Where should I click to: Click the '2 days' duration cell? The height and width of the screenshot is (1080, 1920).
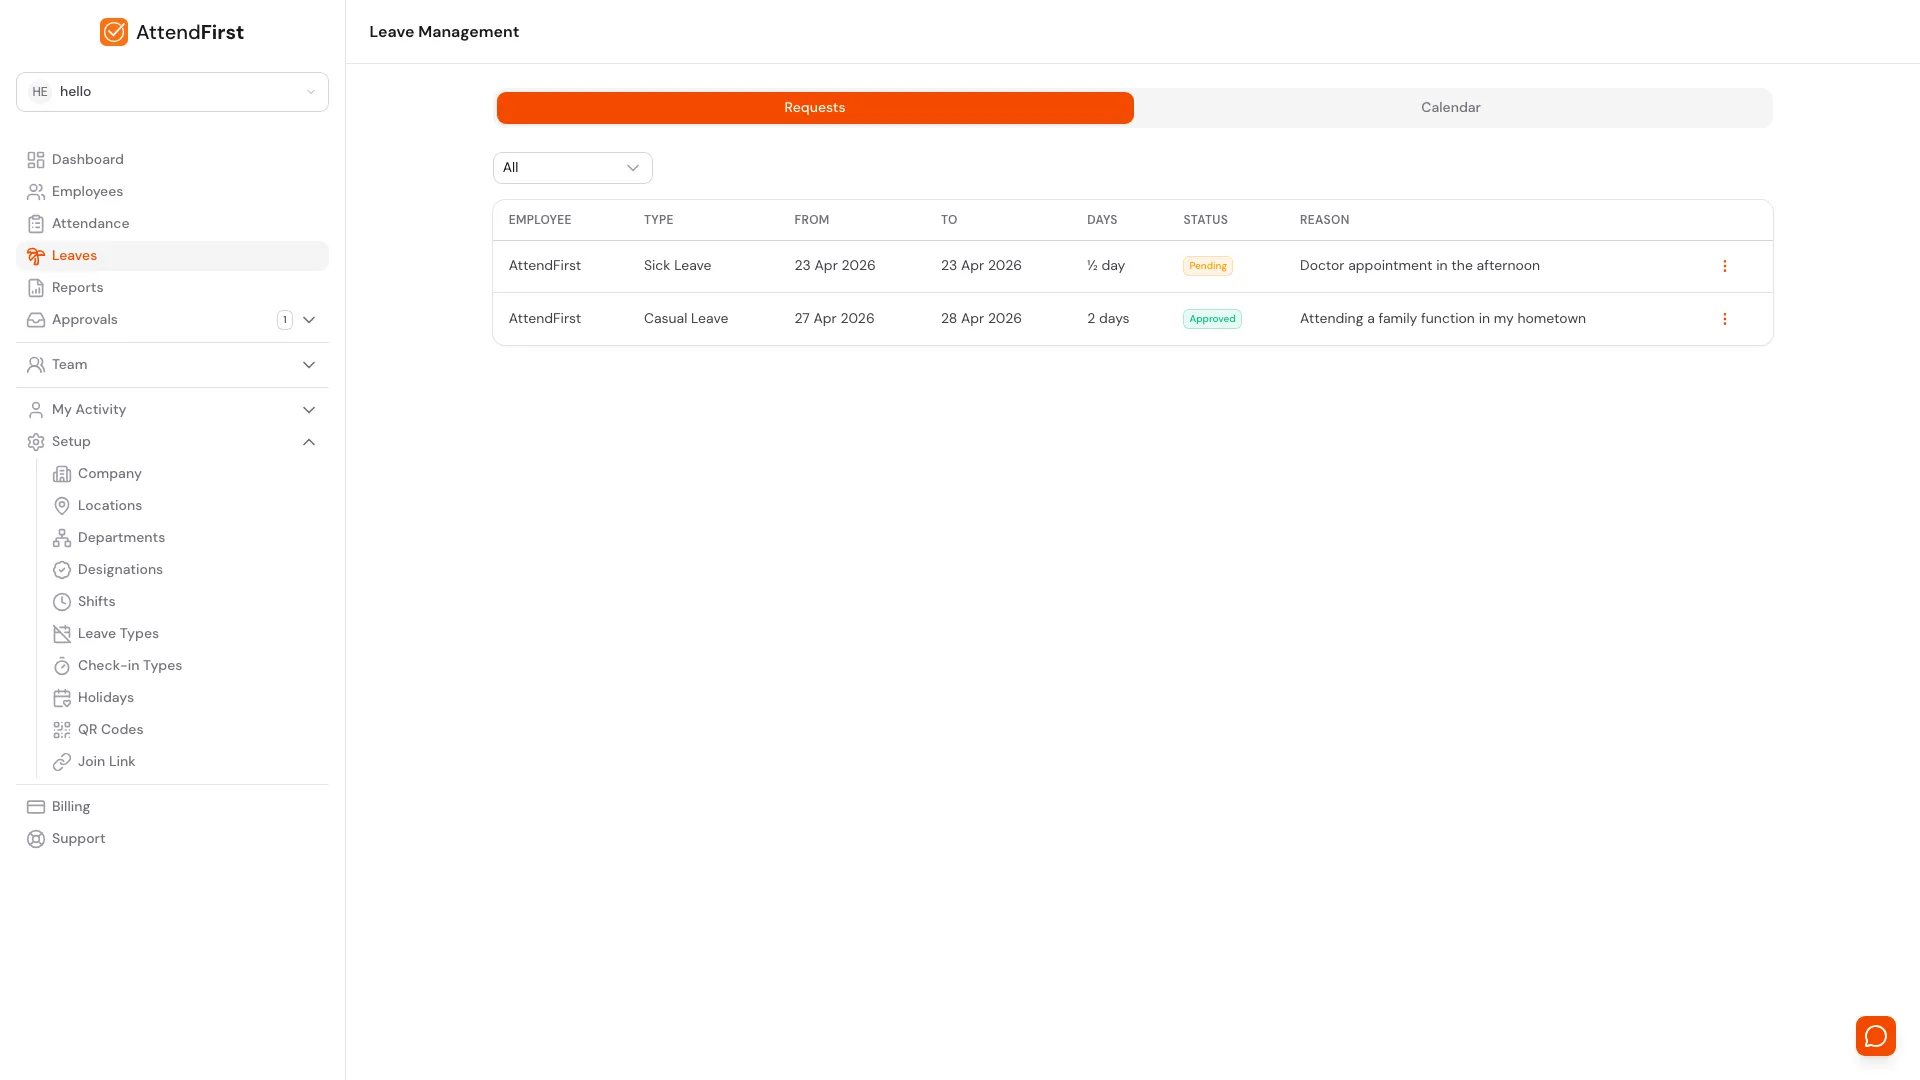click(1108, 319)
